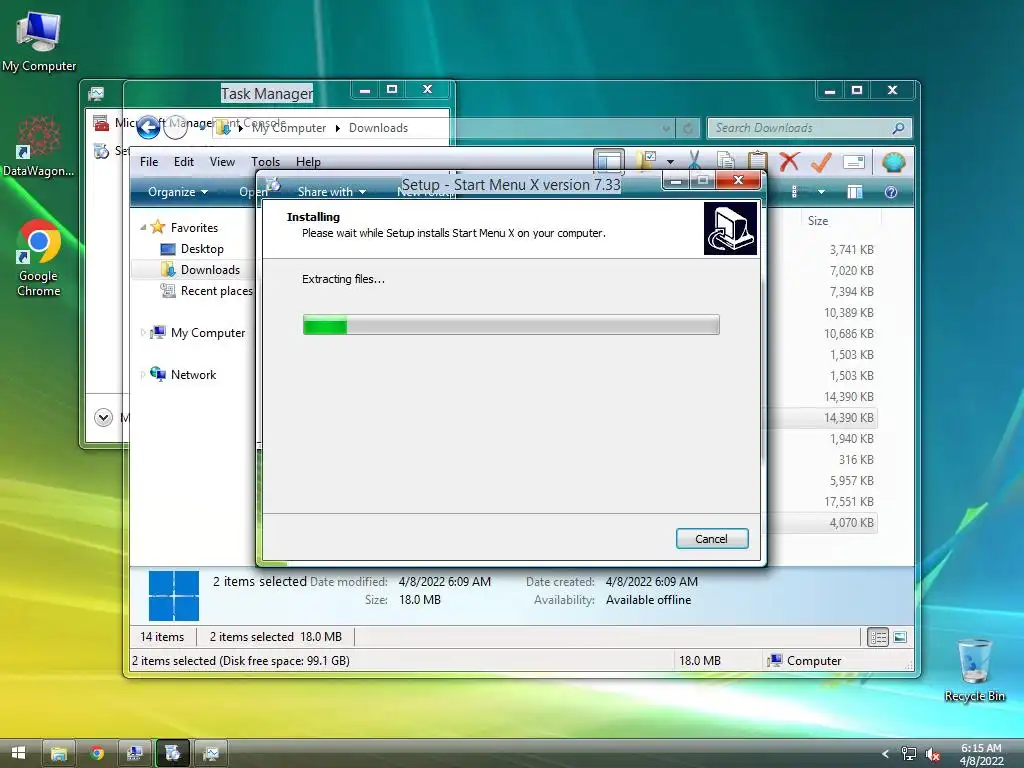Viewport: 1024px width, 768px height.
Task: Click the Help question mark icon
Action: coord(891,192)
